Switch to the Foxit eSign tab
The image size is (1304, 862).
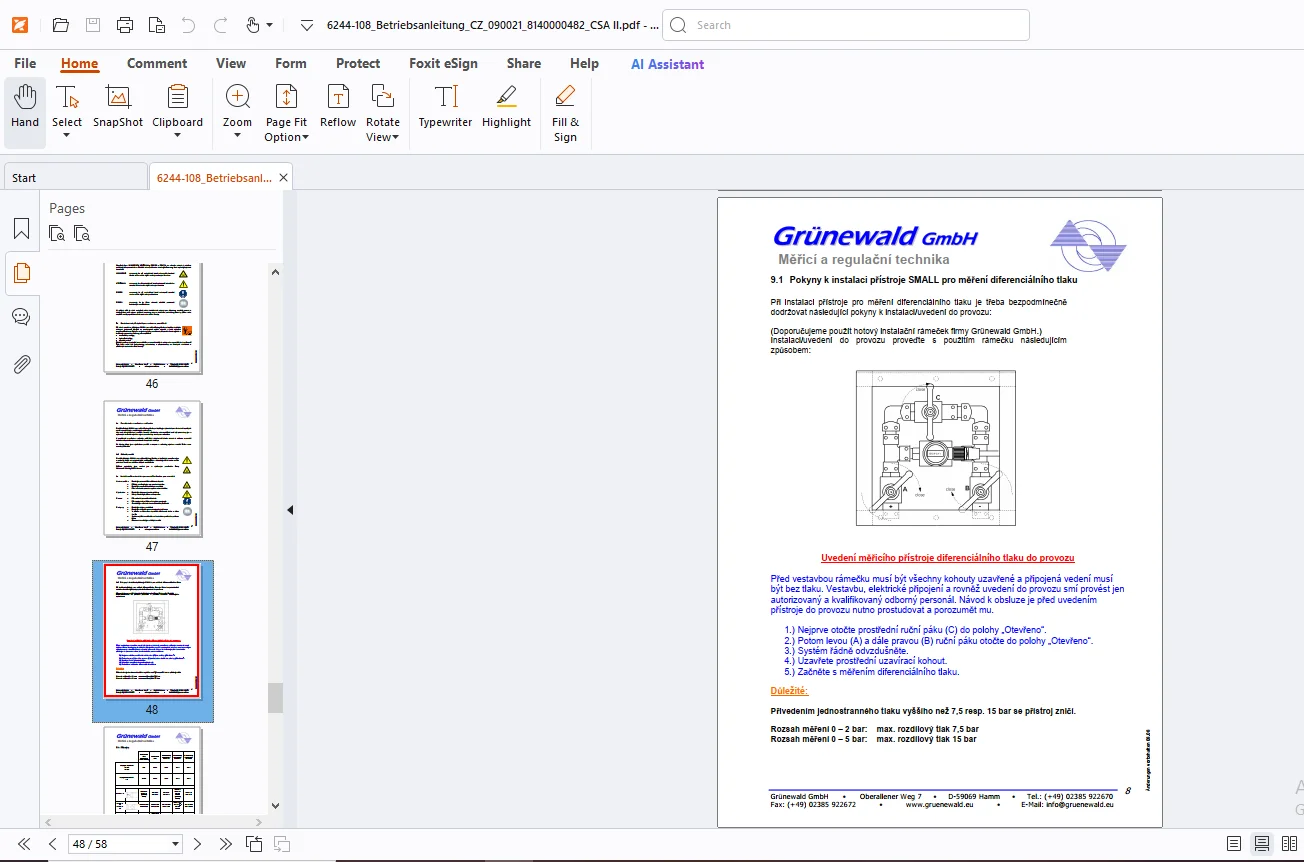[x=443, y=63]
